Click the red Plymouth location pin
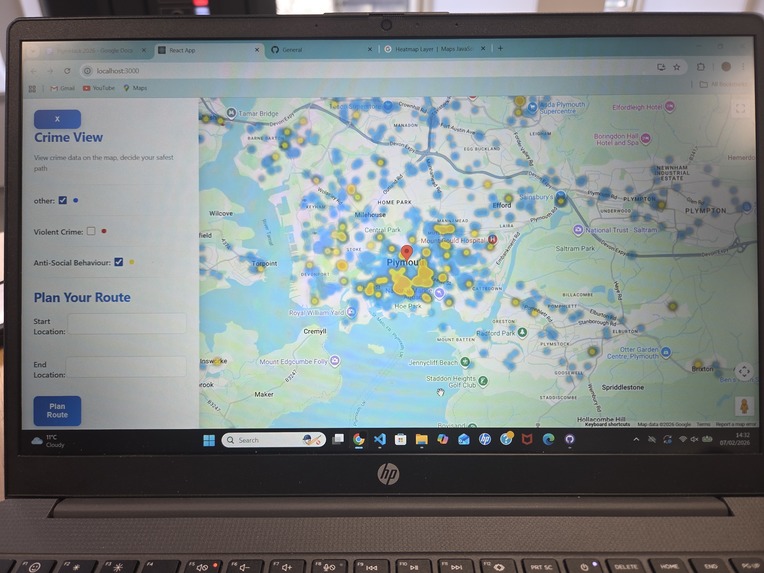Viewport: 764px width, 573px height. tap(406, 252)
